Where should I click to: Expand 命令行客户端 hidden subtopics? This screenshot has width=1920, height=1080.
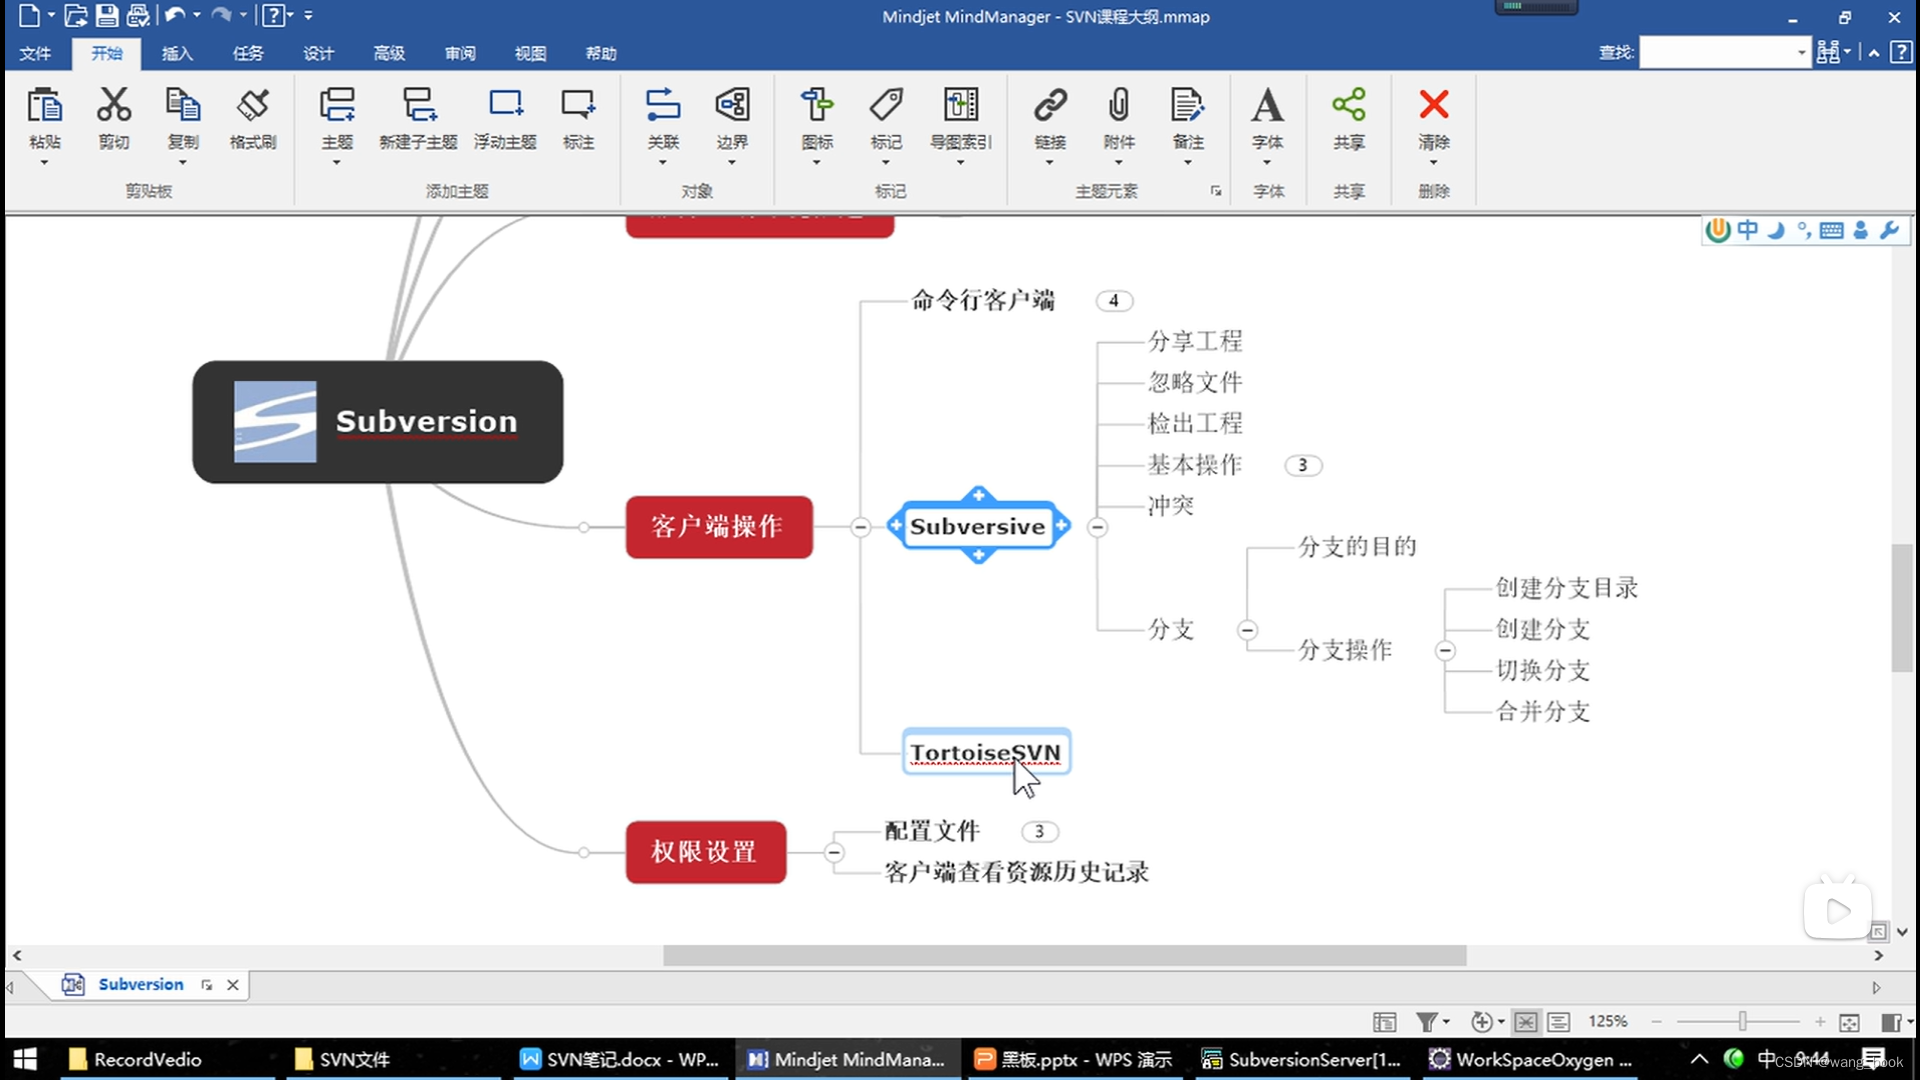tap(1114, 300)
